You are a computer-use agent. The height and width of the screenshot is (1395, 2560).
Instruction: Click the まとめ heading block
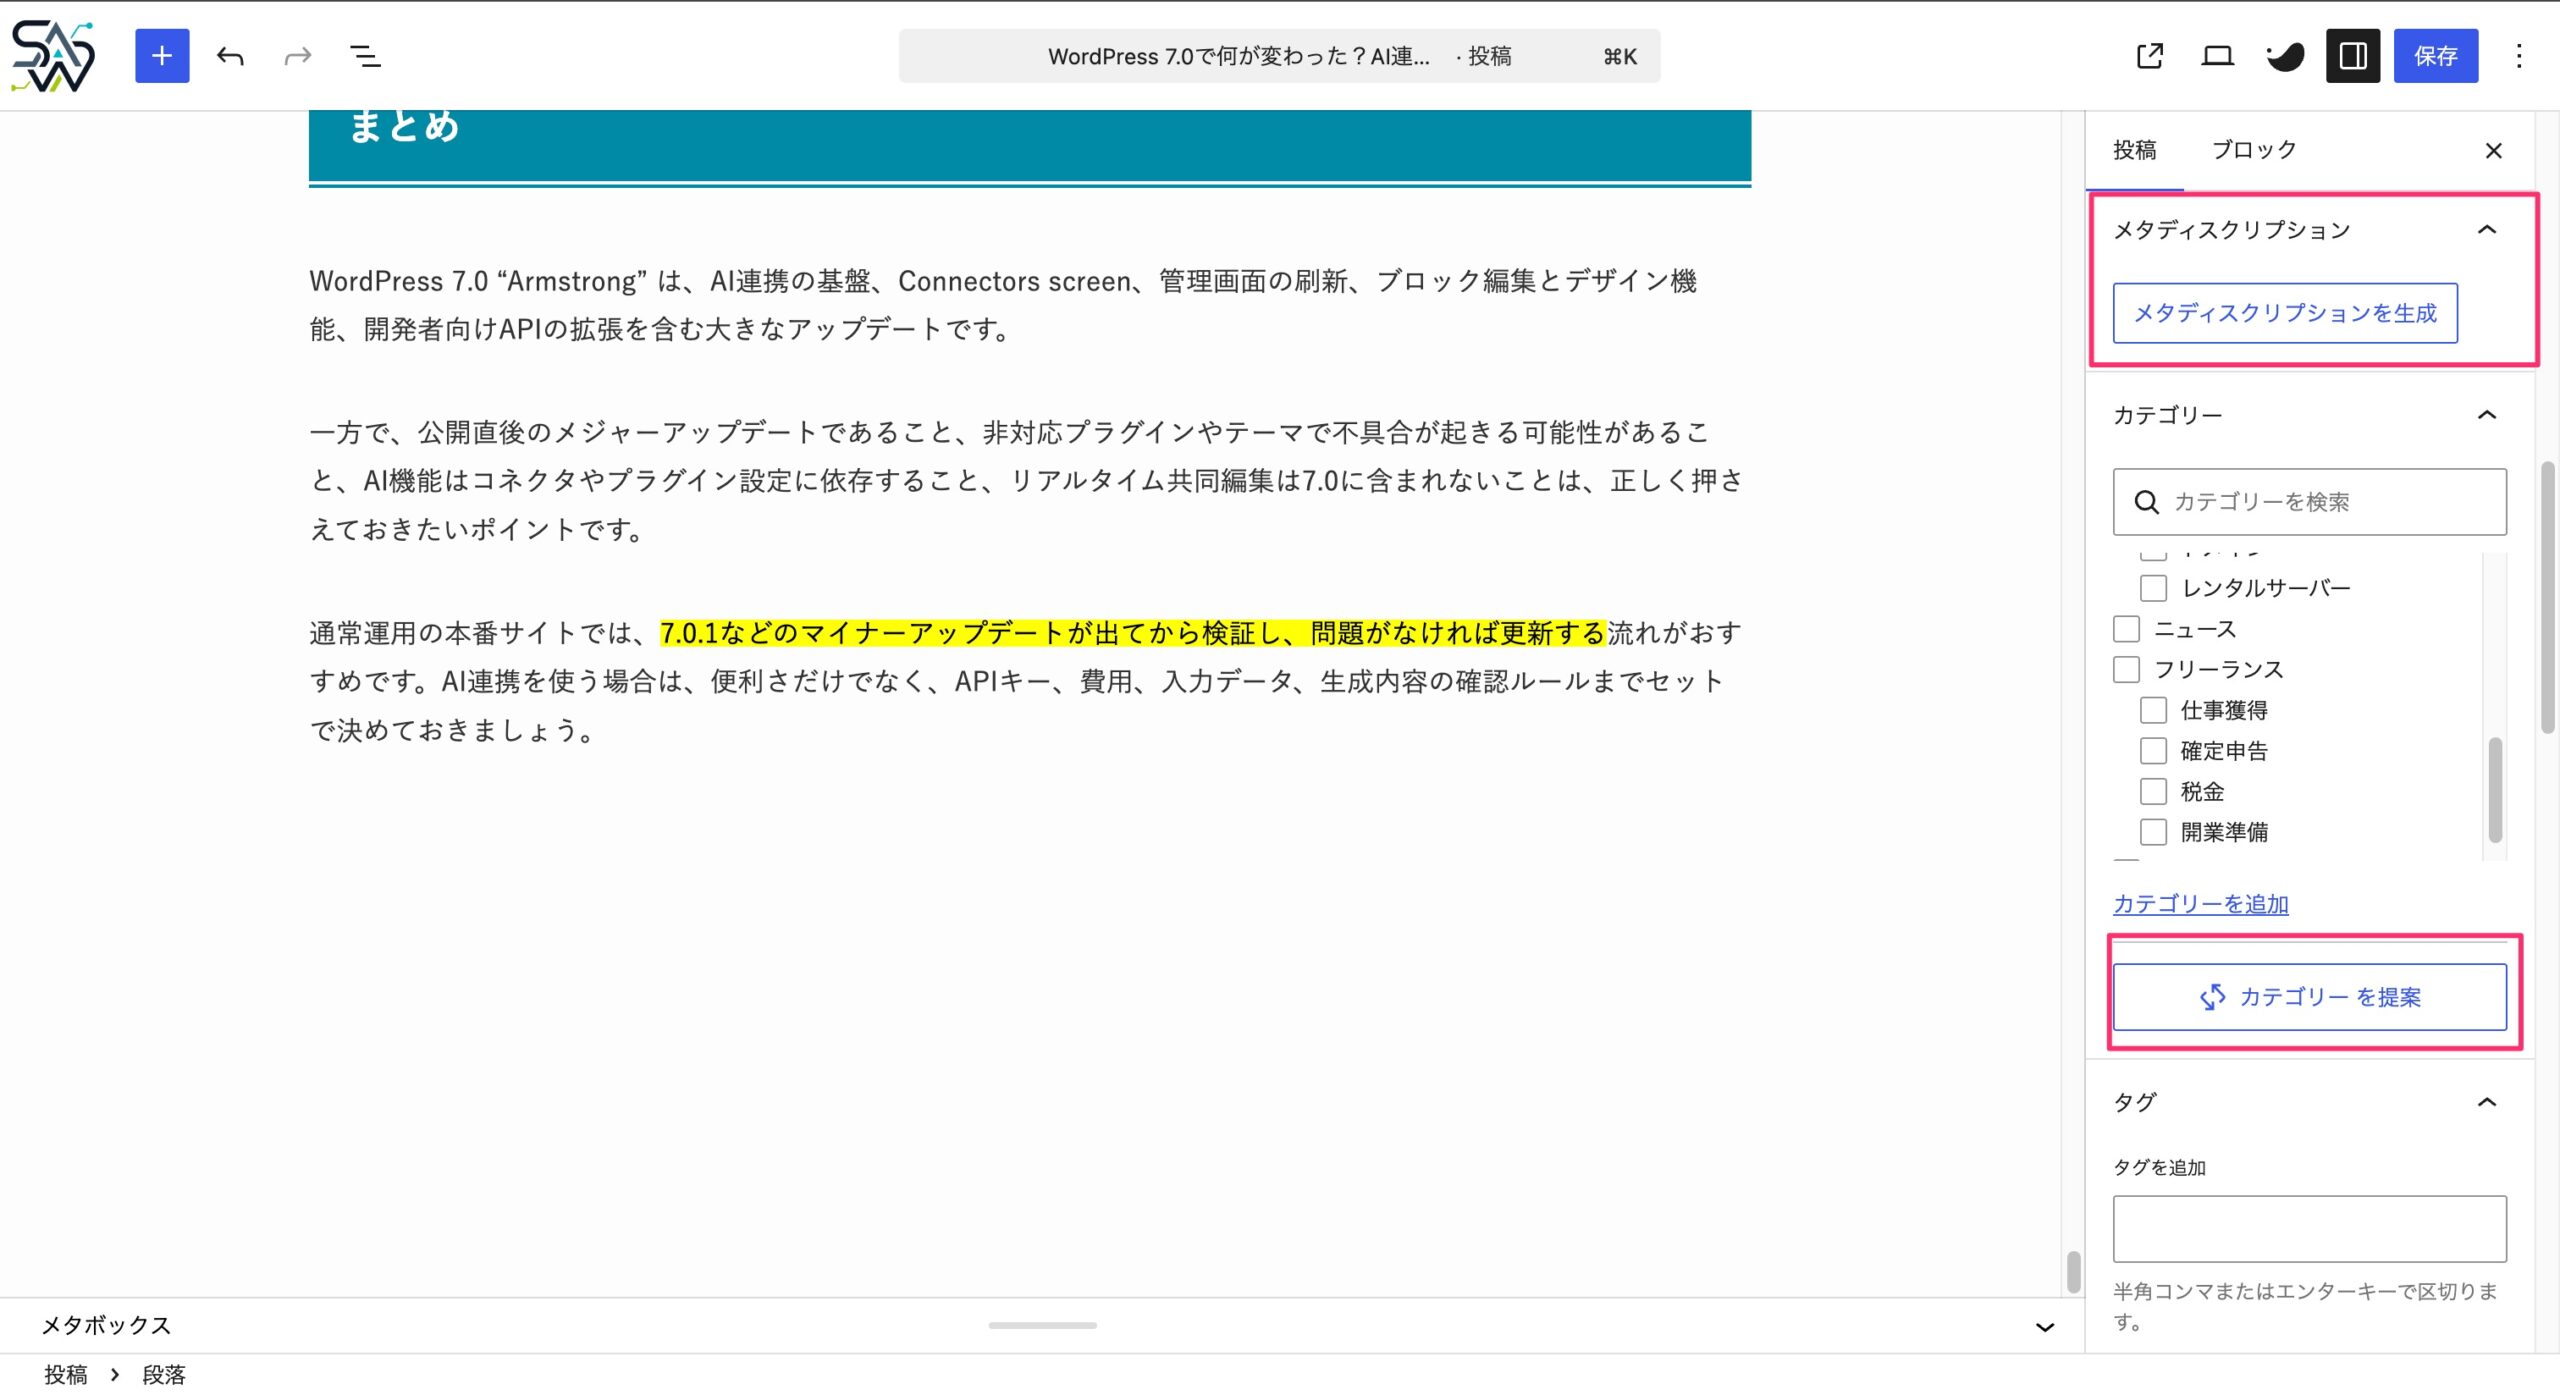tap(1030, 146)
